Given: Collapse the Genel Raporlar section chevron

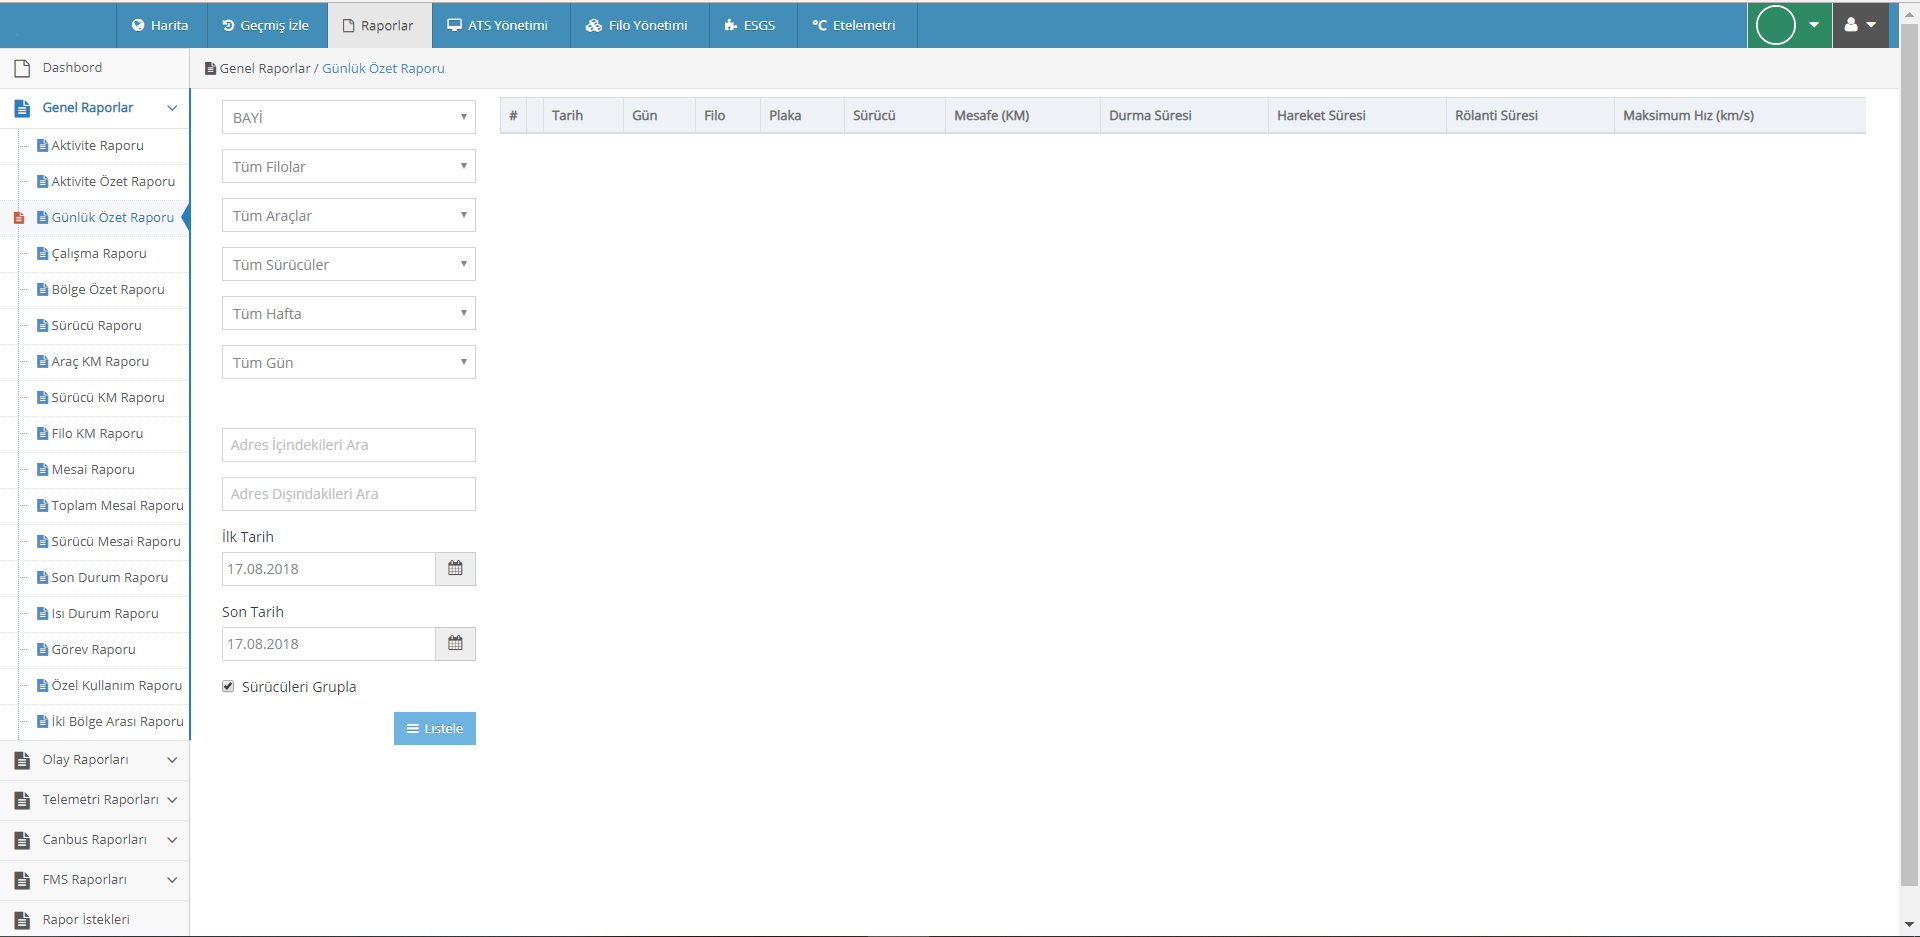Looking at the screenshot, I should [172, 108].
